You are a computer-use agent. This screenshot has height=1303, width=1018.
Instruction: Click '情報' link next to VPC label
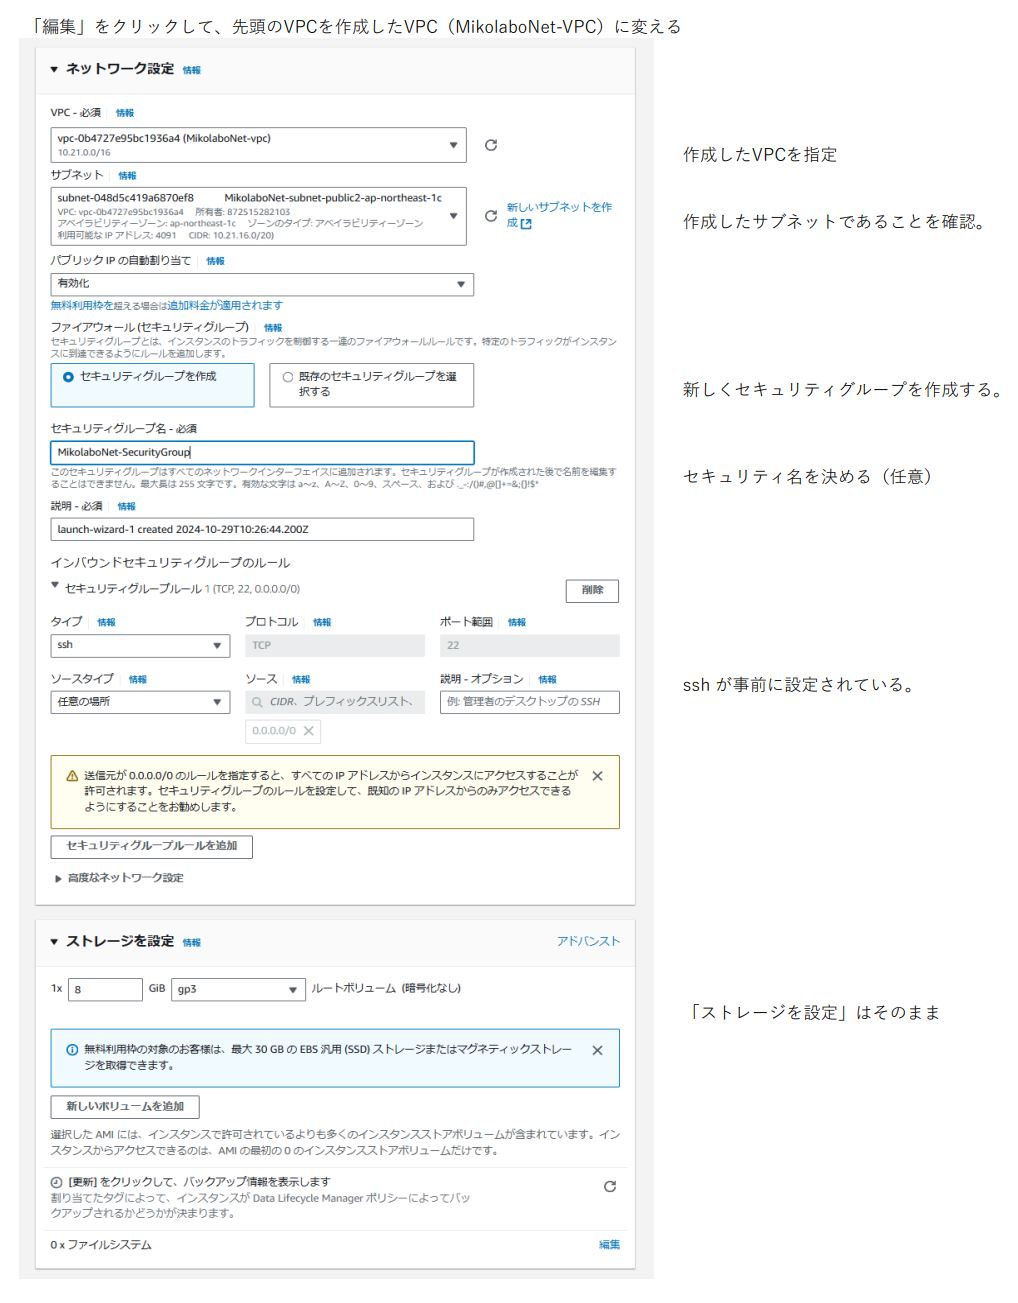(x=125, y=113)
